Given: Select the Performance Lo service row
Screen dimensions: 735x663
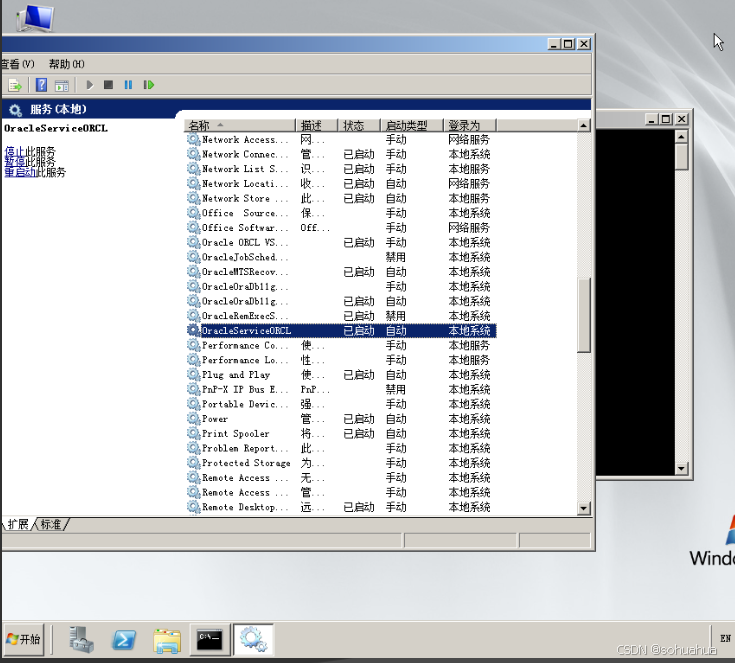Looking at the screenshot, I should coord(341,360).
